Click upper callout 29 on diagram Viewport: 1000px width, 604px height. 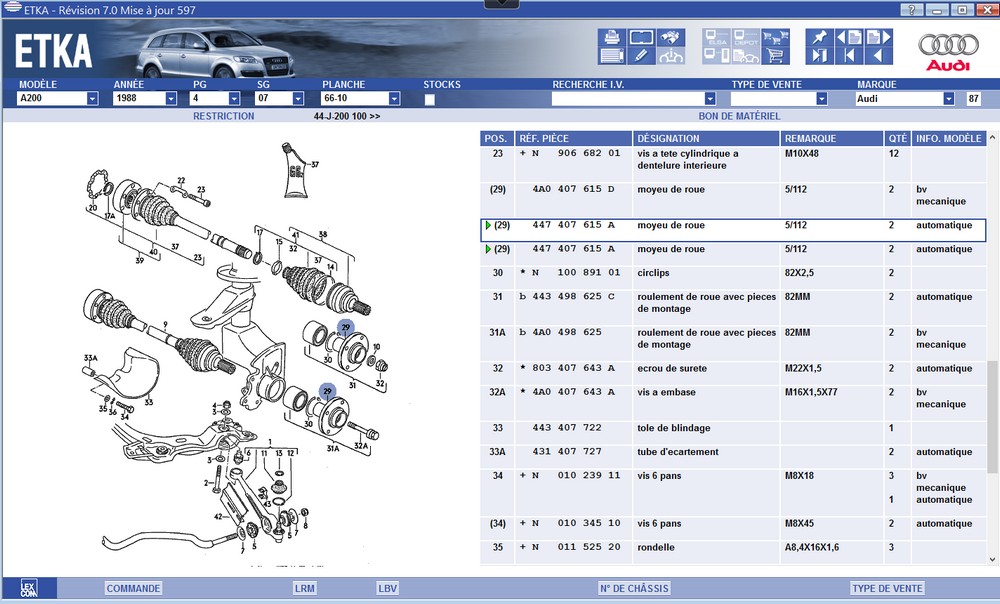[x=346, y=327]
